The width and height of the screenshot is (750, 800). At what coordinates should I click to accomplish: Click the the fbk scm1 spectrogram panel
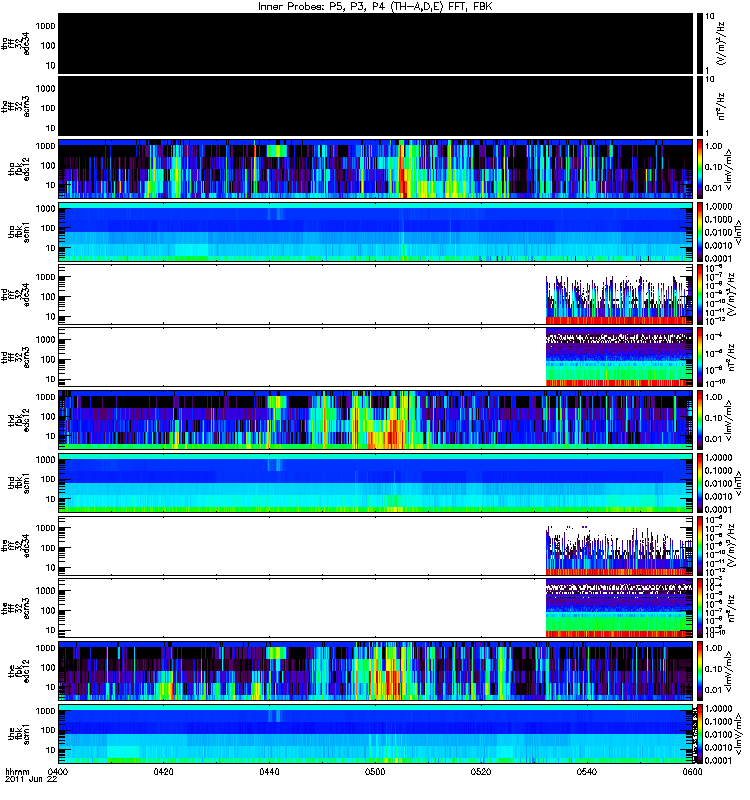point(376,734)
